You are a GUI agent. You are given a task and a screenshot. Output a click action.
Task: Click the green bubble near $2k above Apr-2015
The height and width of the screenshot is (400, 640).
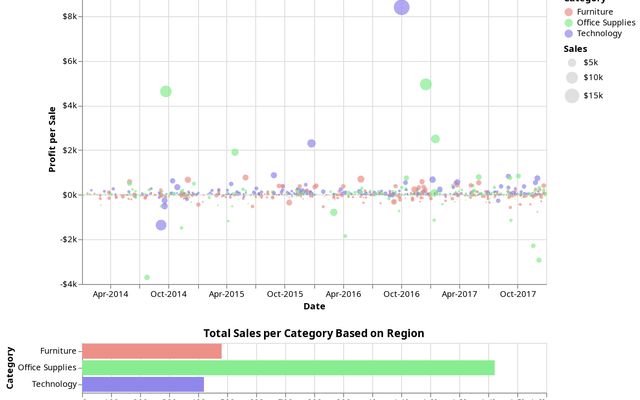pyautogui.click(x=235, y=152)
